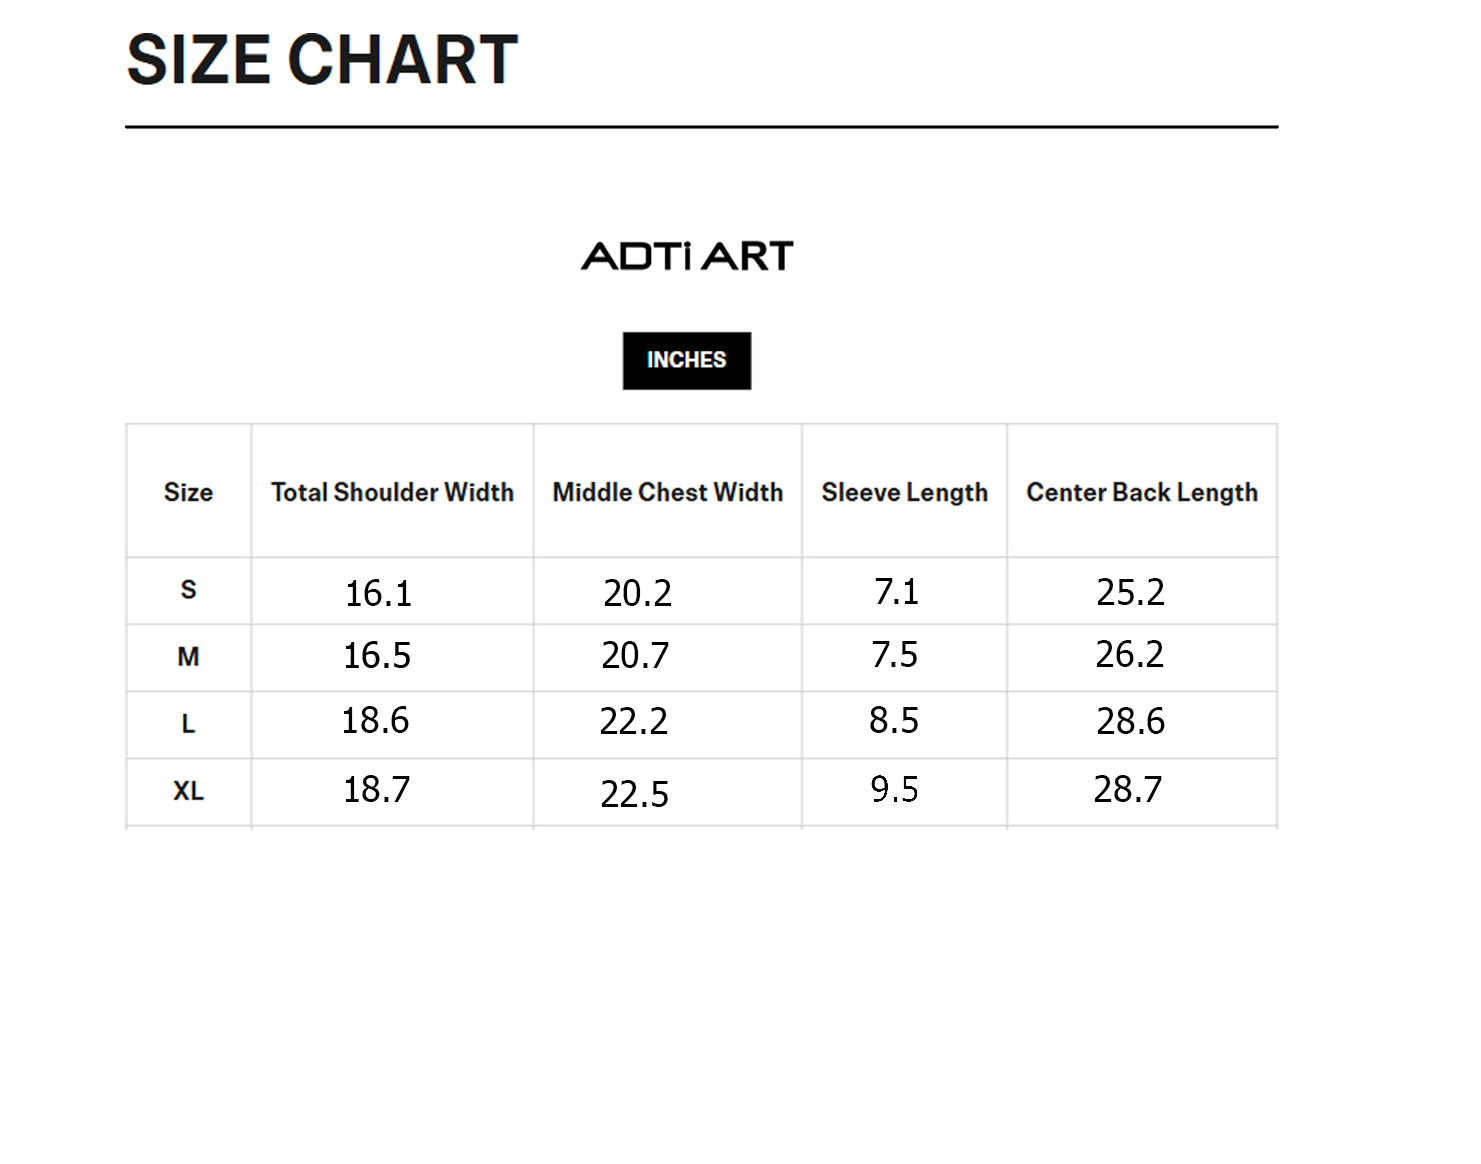
Task: Click sleeve length value 8.5
Action: pos(894,720)
